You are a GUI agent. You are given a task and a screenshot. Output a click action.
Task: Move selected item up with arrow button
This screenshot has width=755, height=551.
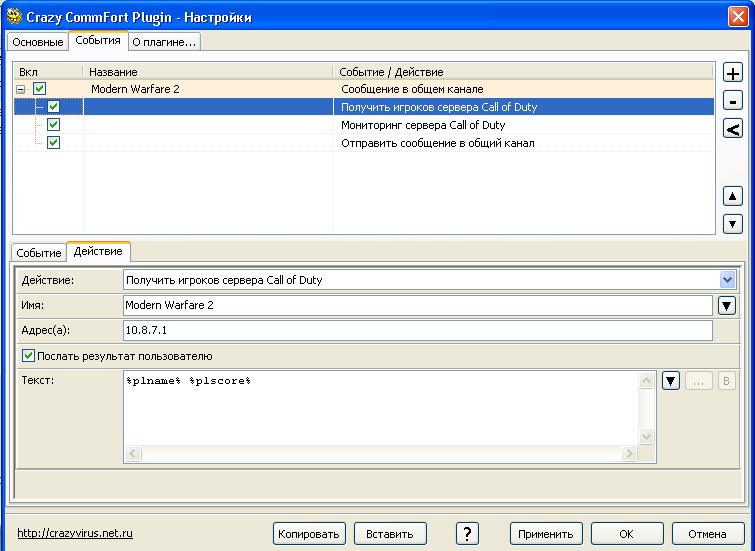point(732,196)
